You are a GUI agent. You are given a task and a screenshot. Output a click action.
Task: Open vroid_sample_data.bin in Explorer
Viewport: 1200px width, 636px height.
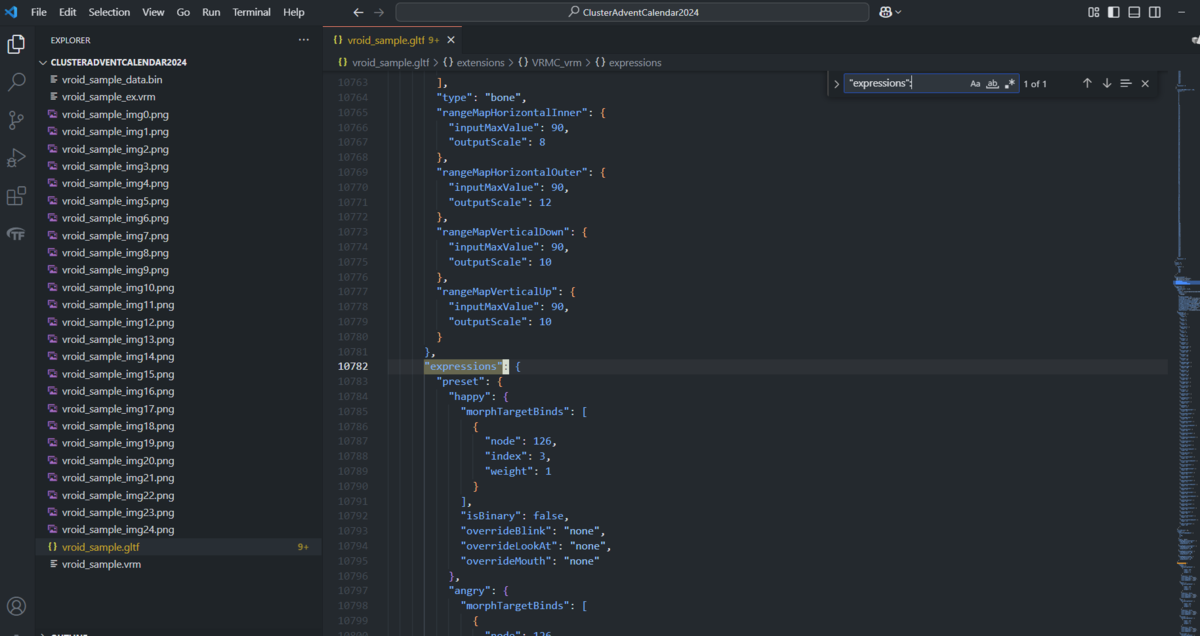click(112, 79)
